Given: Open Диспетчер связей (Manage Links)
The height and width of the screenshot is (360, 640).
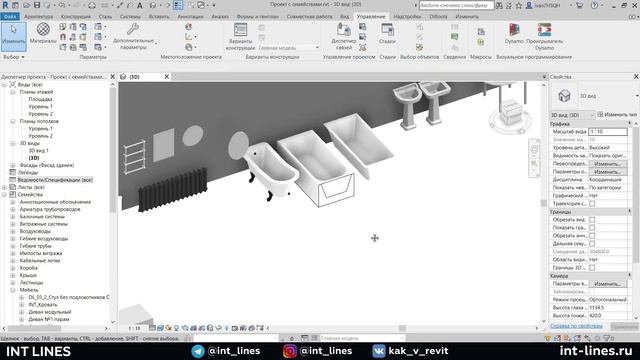Looking at the screenshot, I should click(344, 36).
